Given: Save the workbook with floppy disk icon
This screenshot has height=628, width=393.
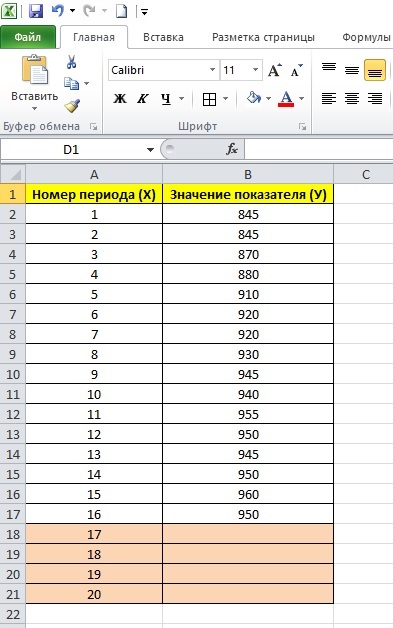Looking at the screenshot, I should pos(36,11).
